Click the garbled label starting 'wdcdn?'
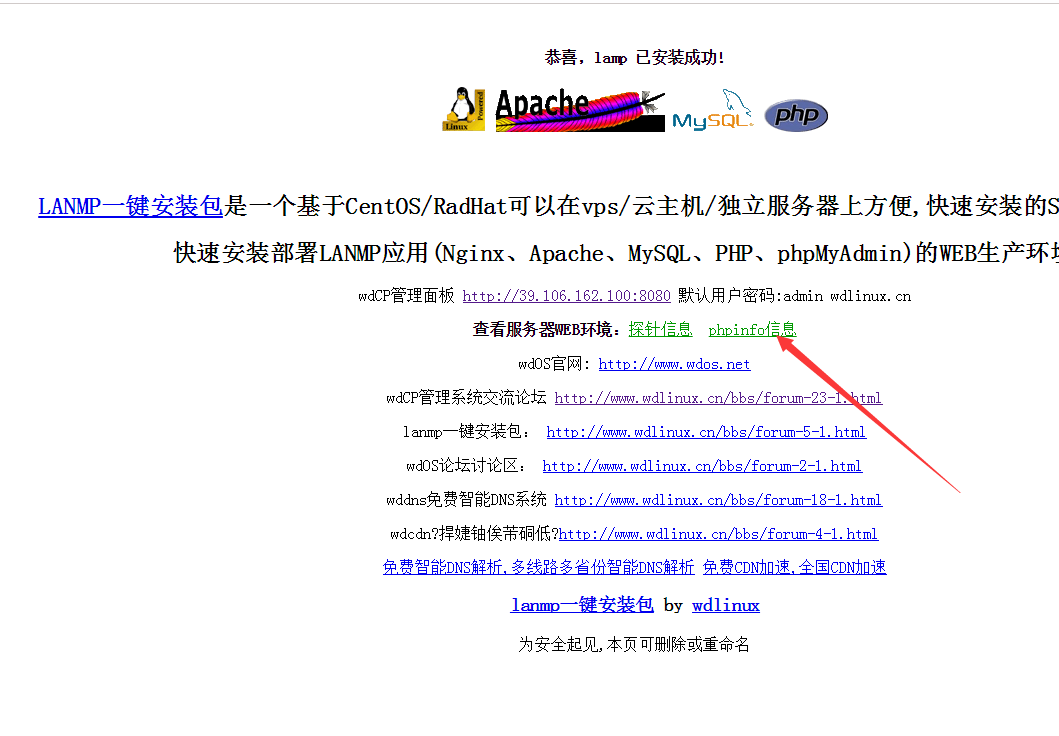This screenshot has width=1059, height=736. (474, 534)
